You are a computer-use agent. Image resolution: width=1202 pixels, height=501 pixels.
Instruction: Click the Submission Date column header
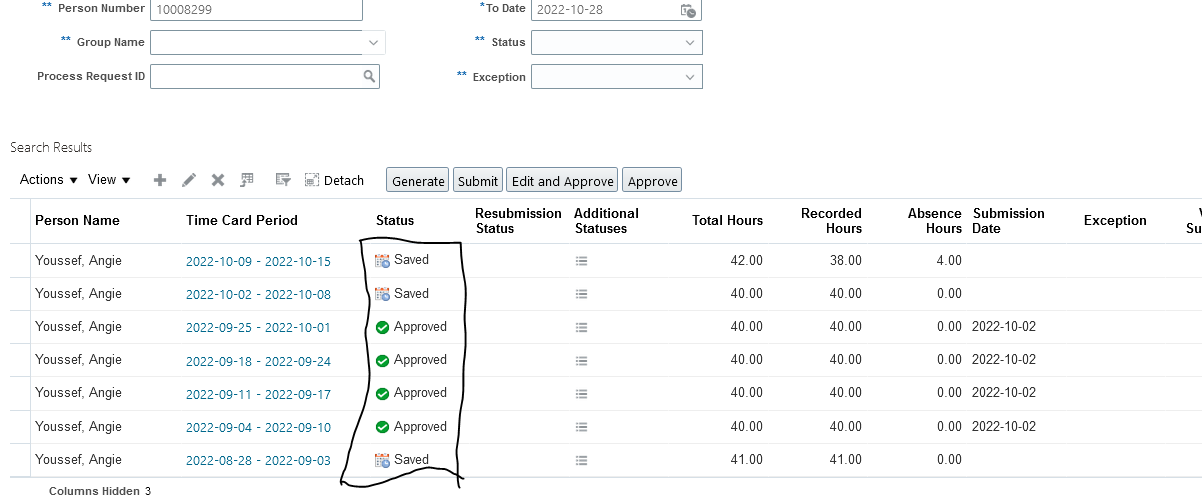coord(1008,220)
